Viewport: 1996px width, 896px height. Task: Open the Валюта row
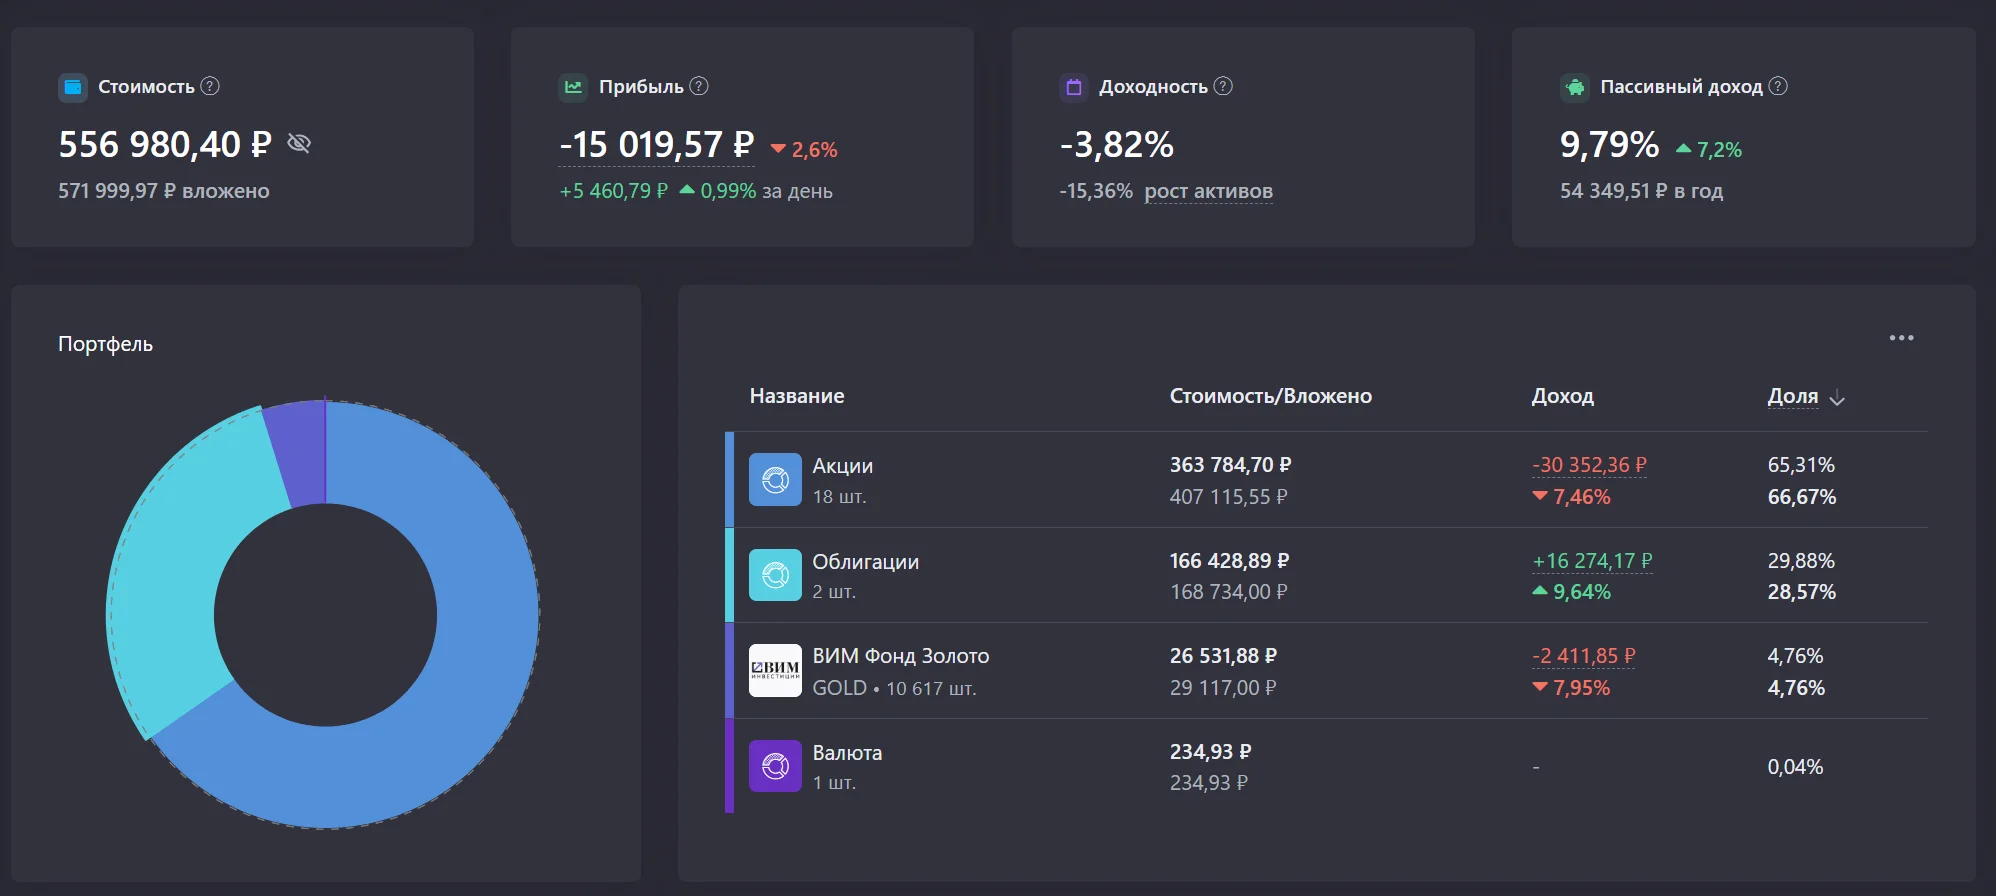click(1326, 766)
